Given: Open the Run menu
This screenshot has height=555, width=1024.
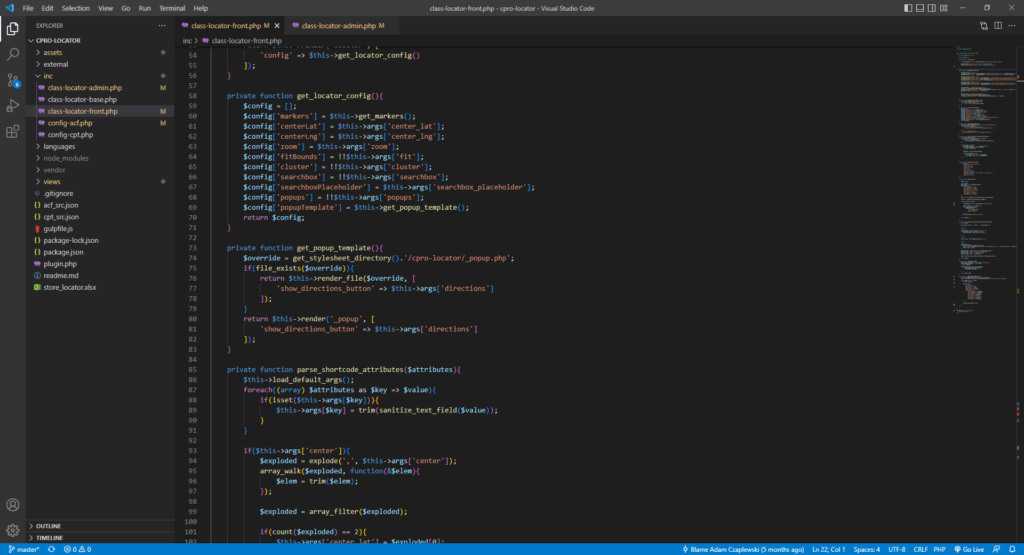Looking at the screenshot, I should (x=144, y=8).
